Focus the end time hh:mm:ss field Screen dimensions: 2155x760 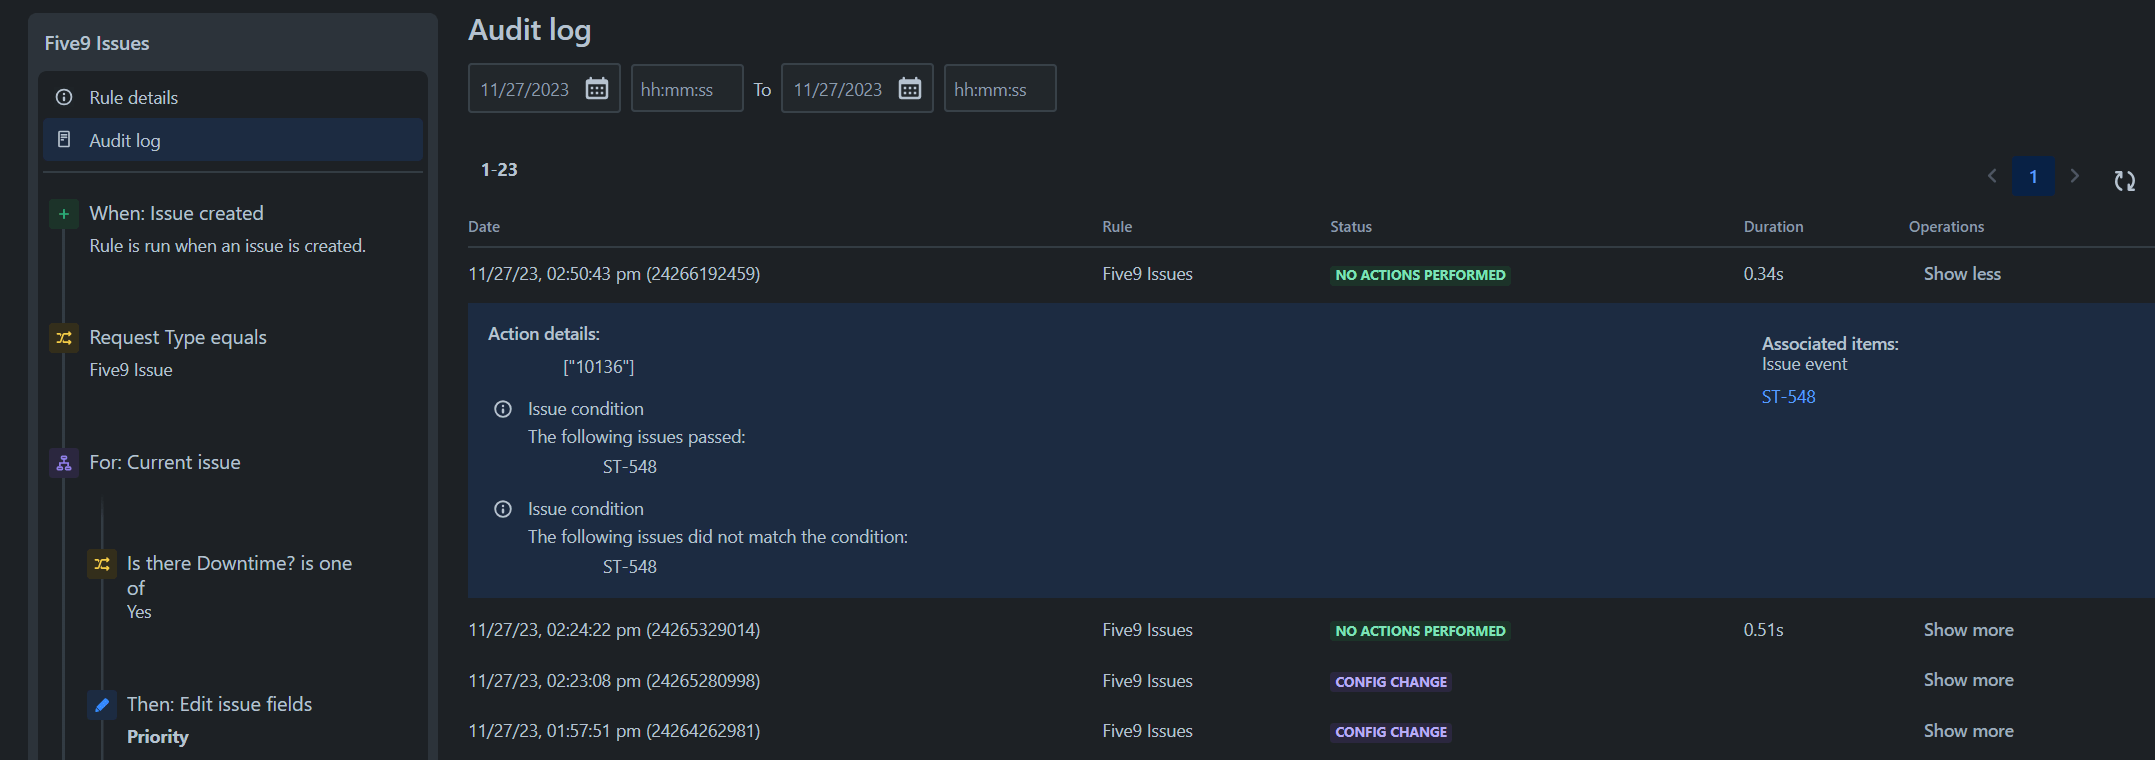(1000, 89)
